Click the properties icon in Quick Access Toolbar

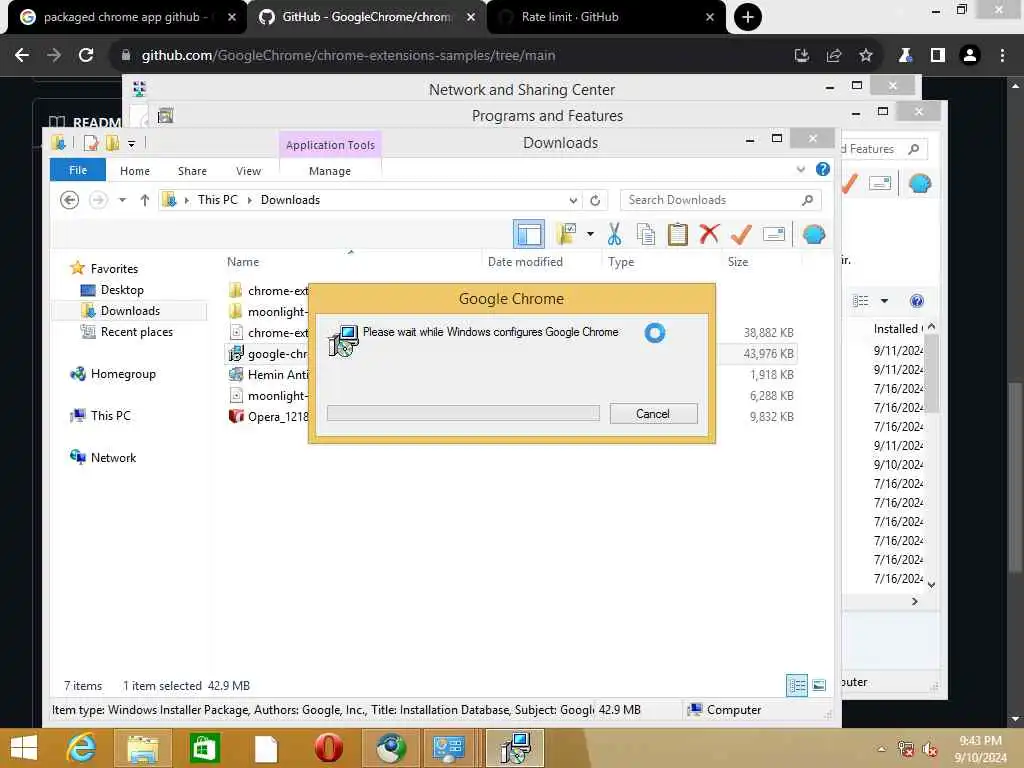pyautogui.click(x=91, y=142)
